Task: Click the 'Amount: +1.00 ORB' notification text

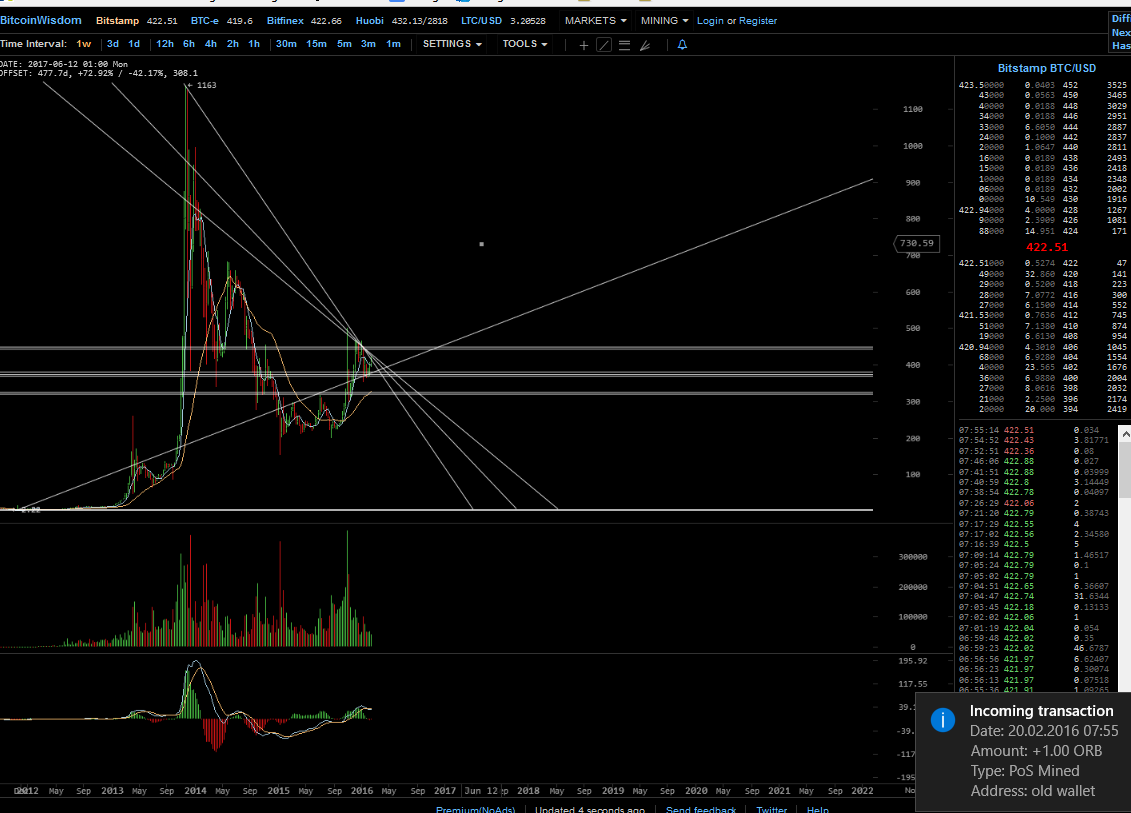Action: [1036, 751]
